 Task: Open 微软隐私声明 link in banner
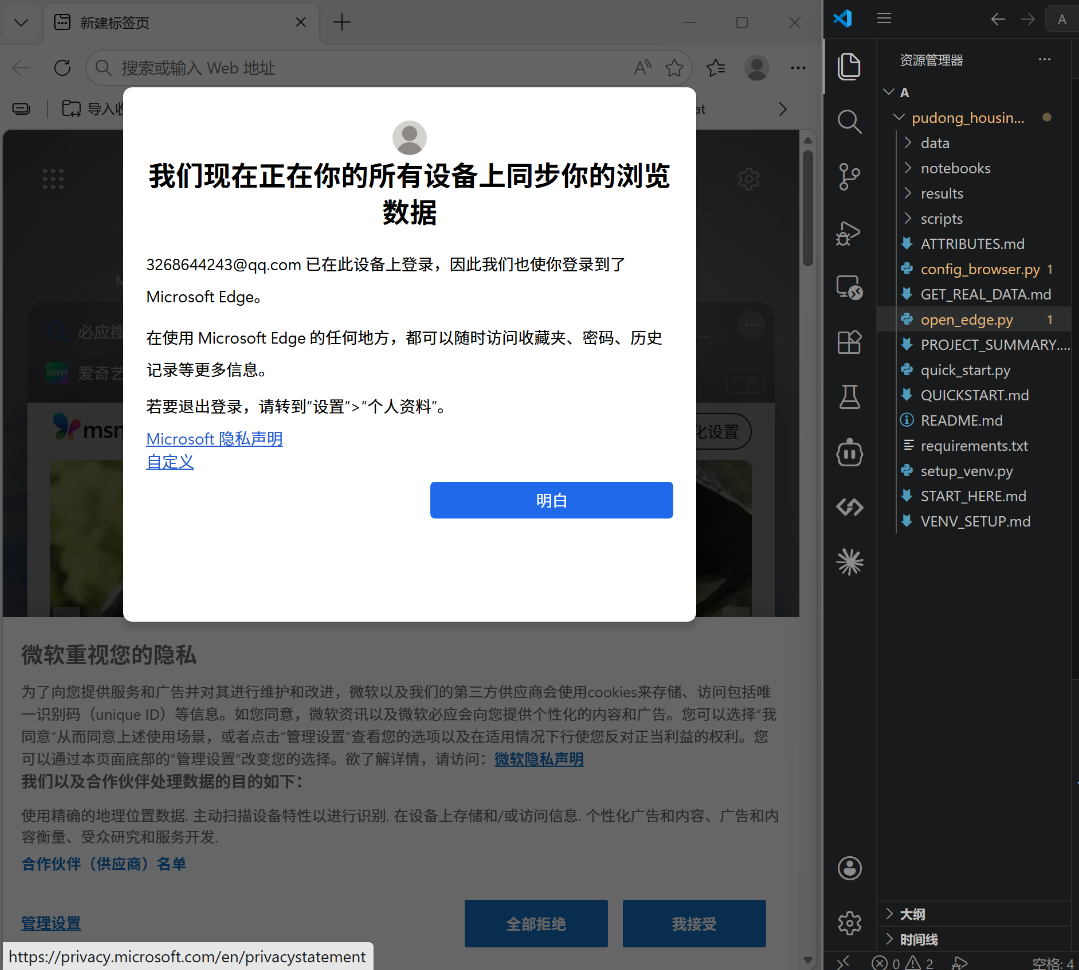tap(539, 759)
